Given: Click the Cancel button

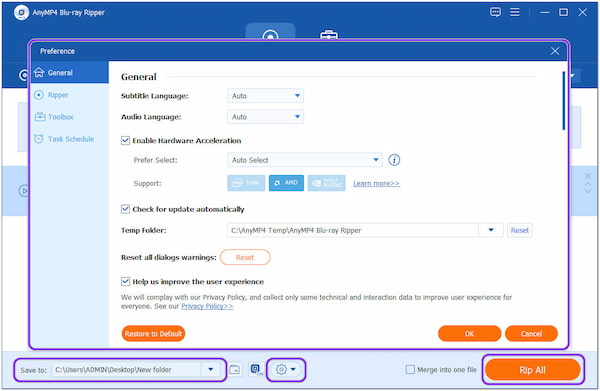Looking at the screenshot, I should coord(531,334).
